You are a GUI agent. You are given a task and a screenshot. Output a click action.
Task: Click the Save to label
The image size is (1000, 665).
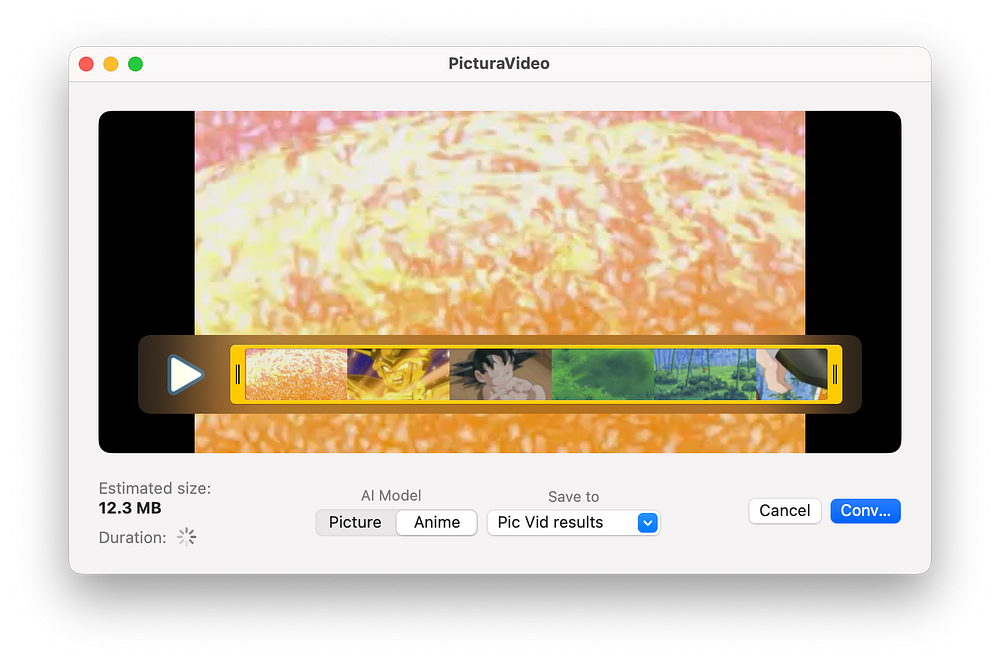pos(573,497)
